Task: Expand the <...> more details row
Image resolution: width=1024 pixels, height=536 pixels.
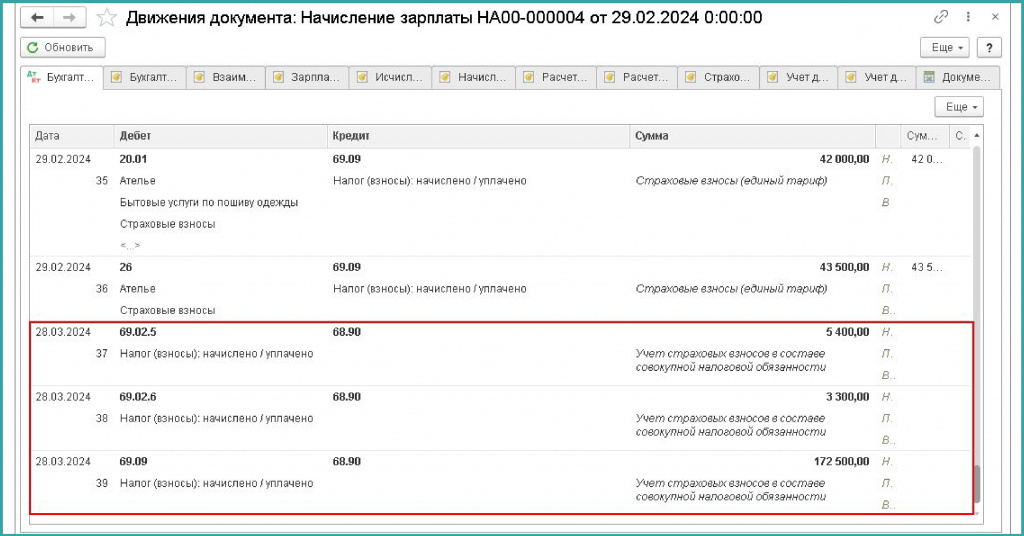Action: pos(130,245)
